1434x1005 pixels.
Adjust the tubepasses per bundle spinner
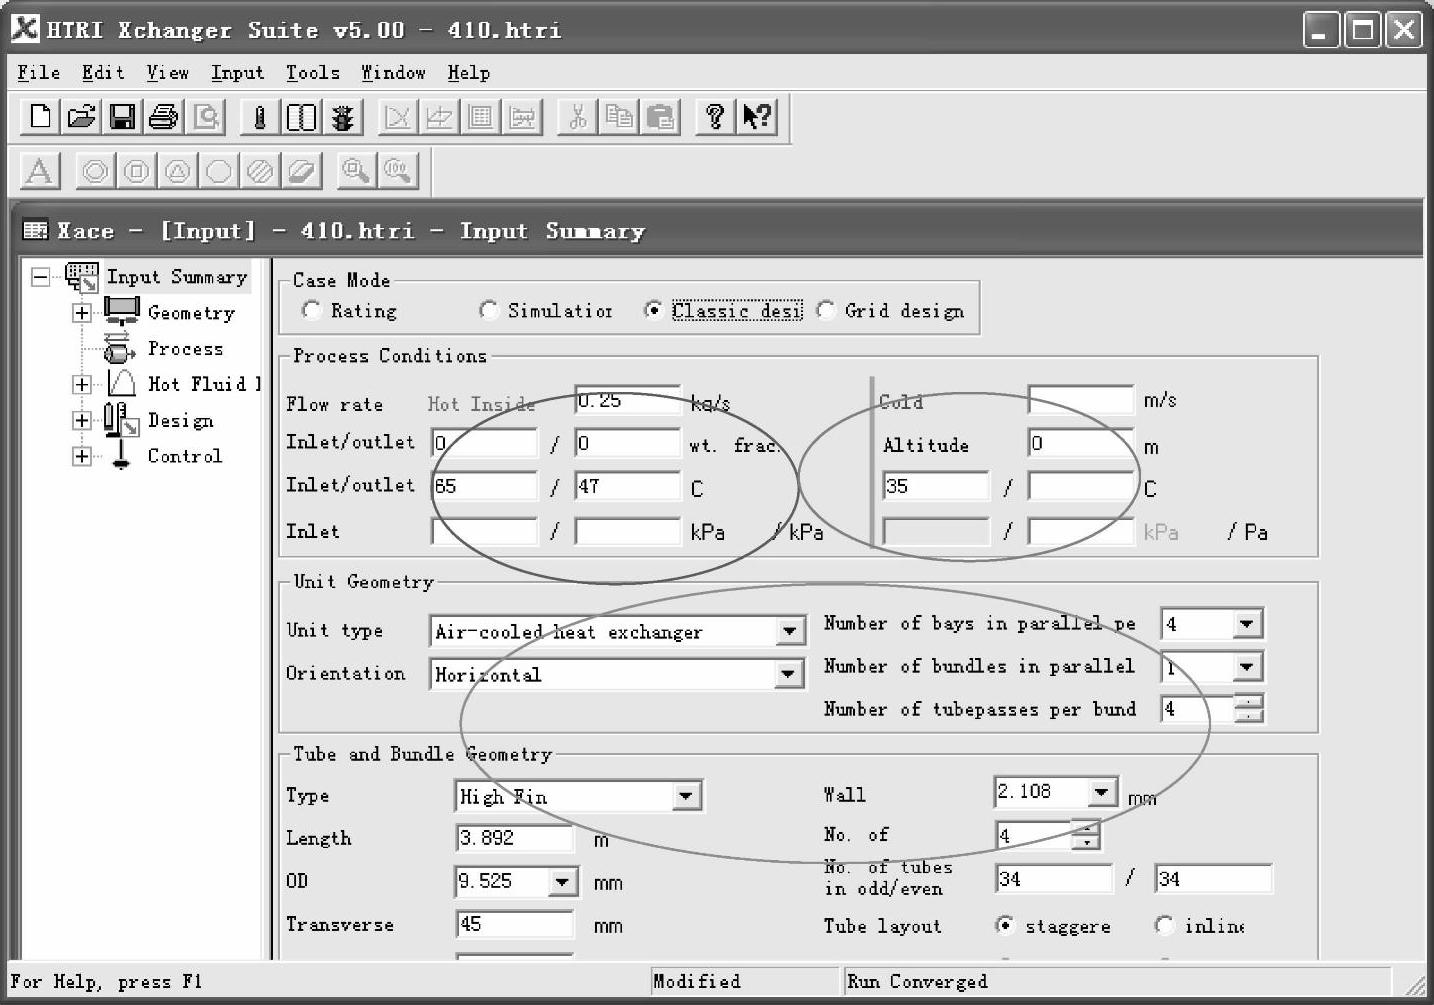pyautogui.click(x=1249, y=709)
